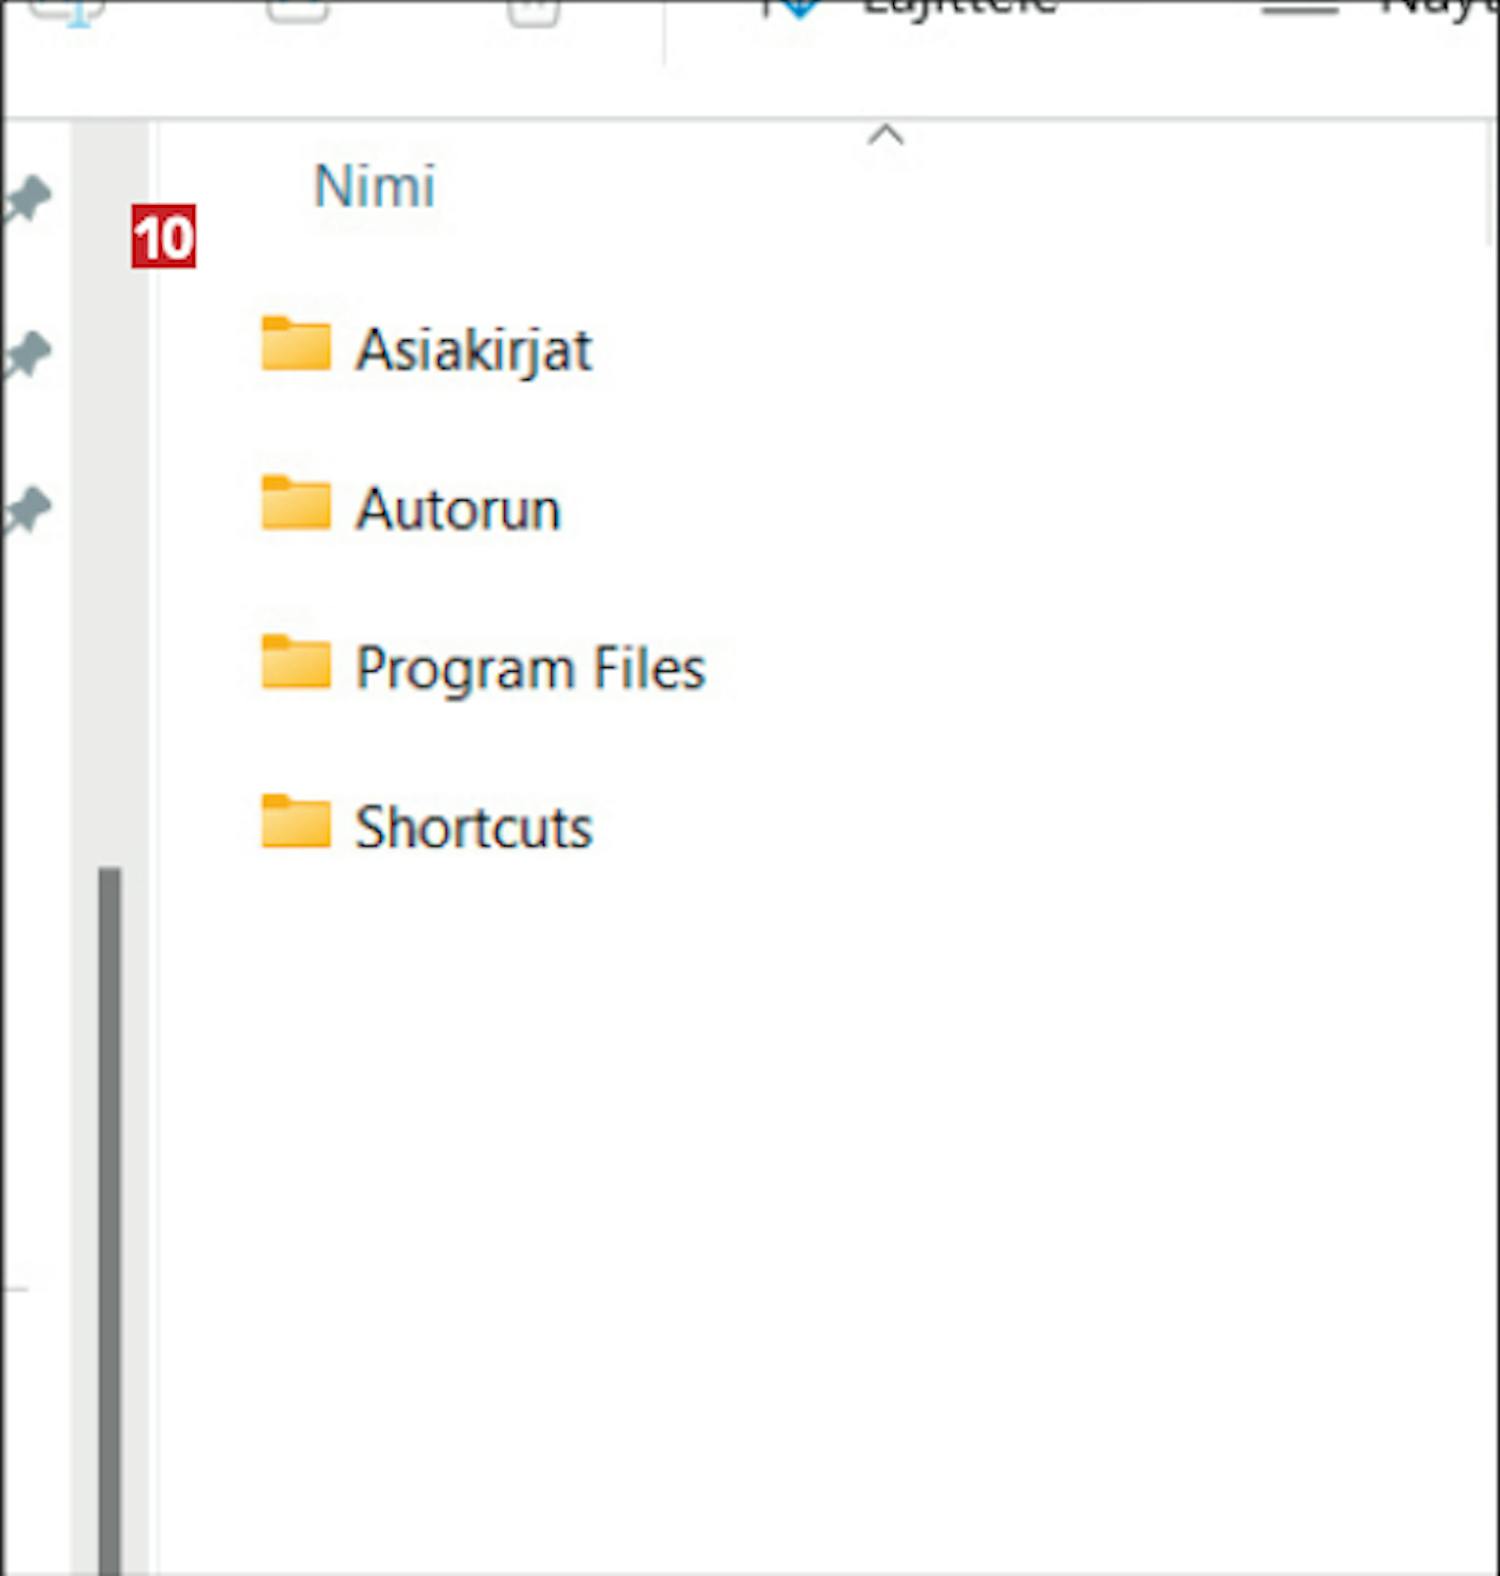Toggle sort direction with chevron above Nimi
The image size is (1500, 1576).
click(885, 135)
